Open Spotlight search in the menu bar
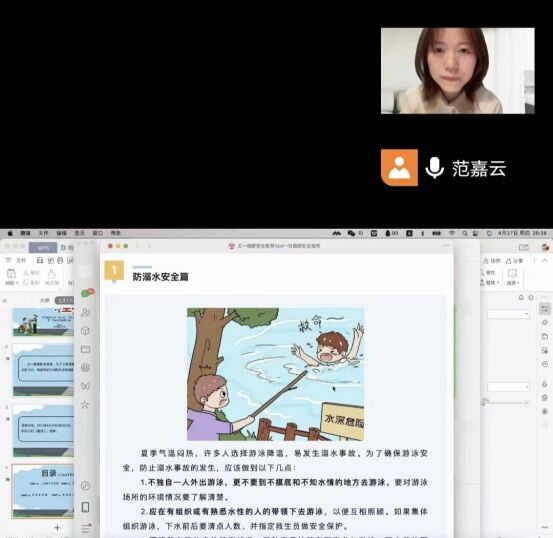 [x=465, y=233]
